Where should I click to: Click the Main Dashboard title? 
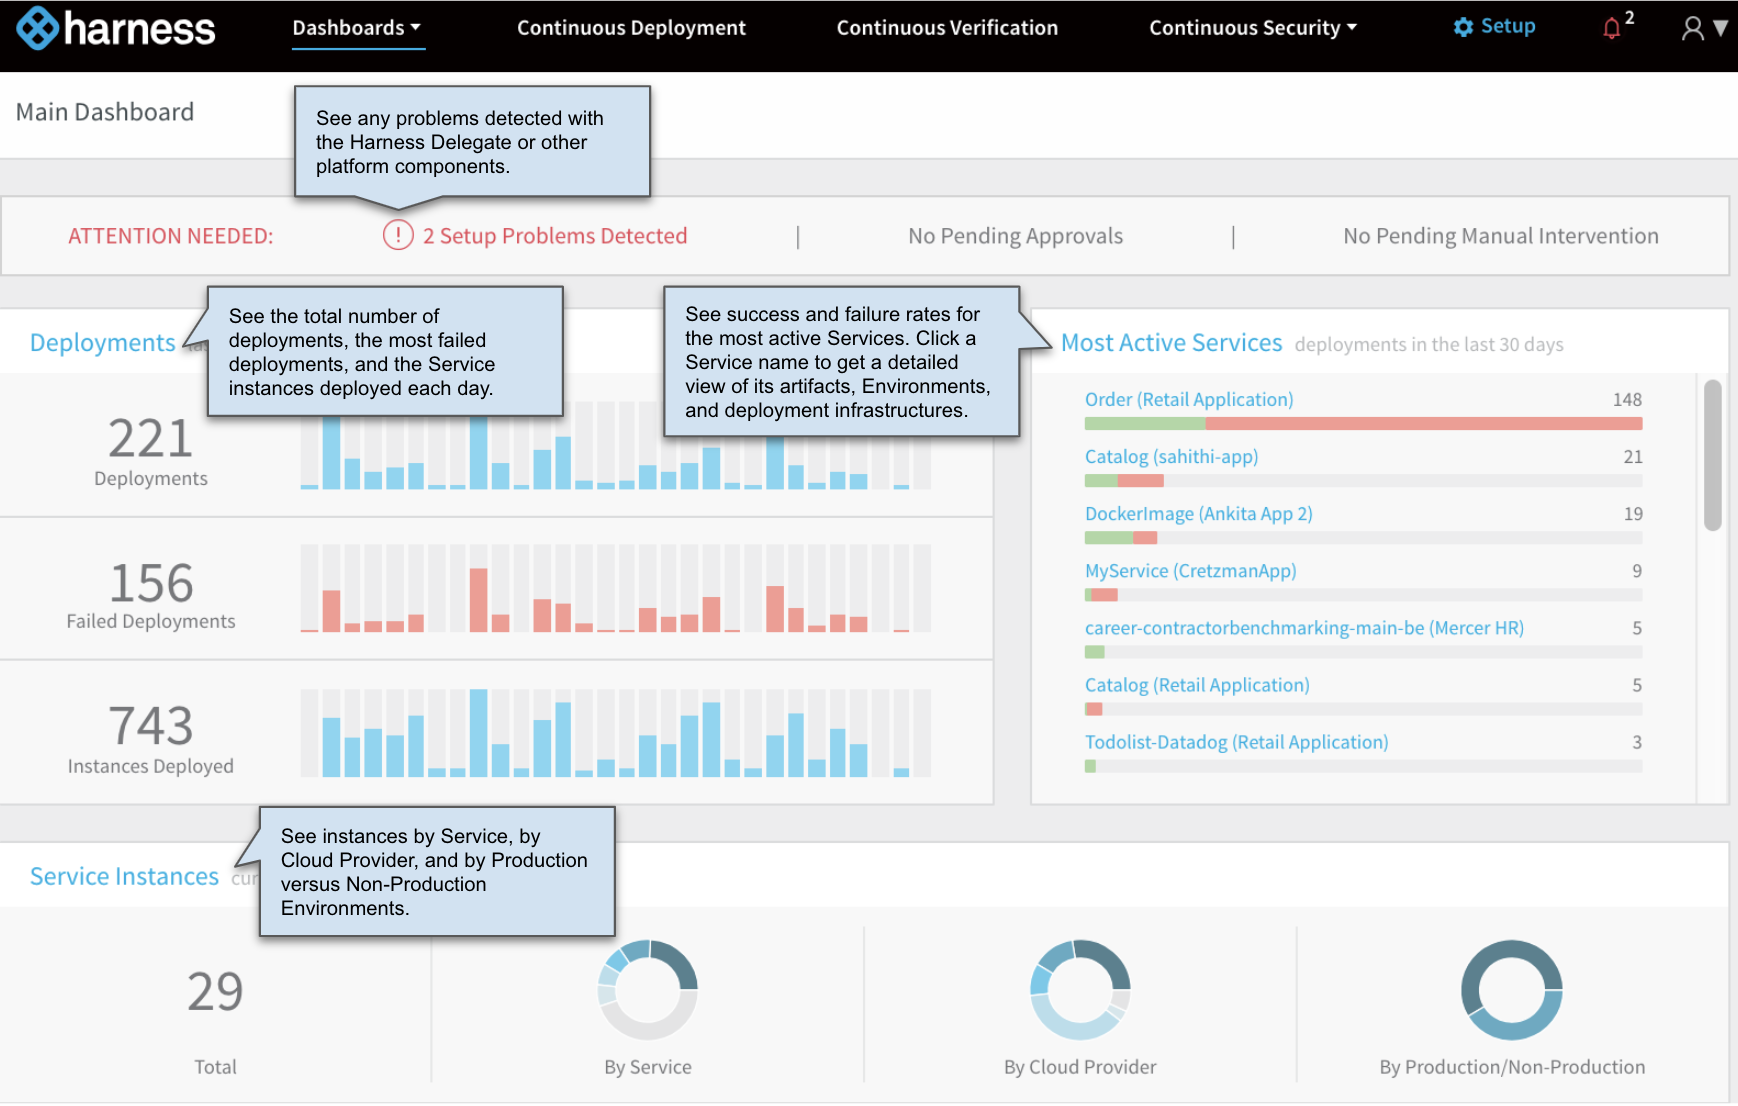pos(105,112)
